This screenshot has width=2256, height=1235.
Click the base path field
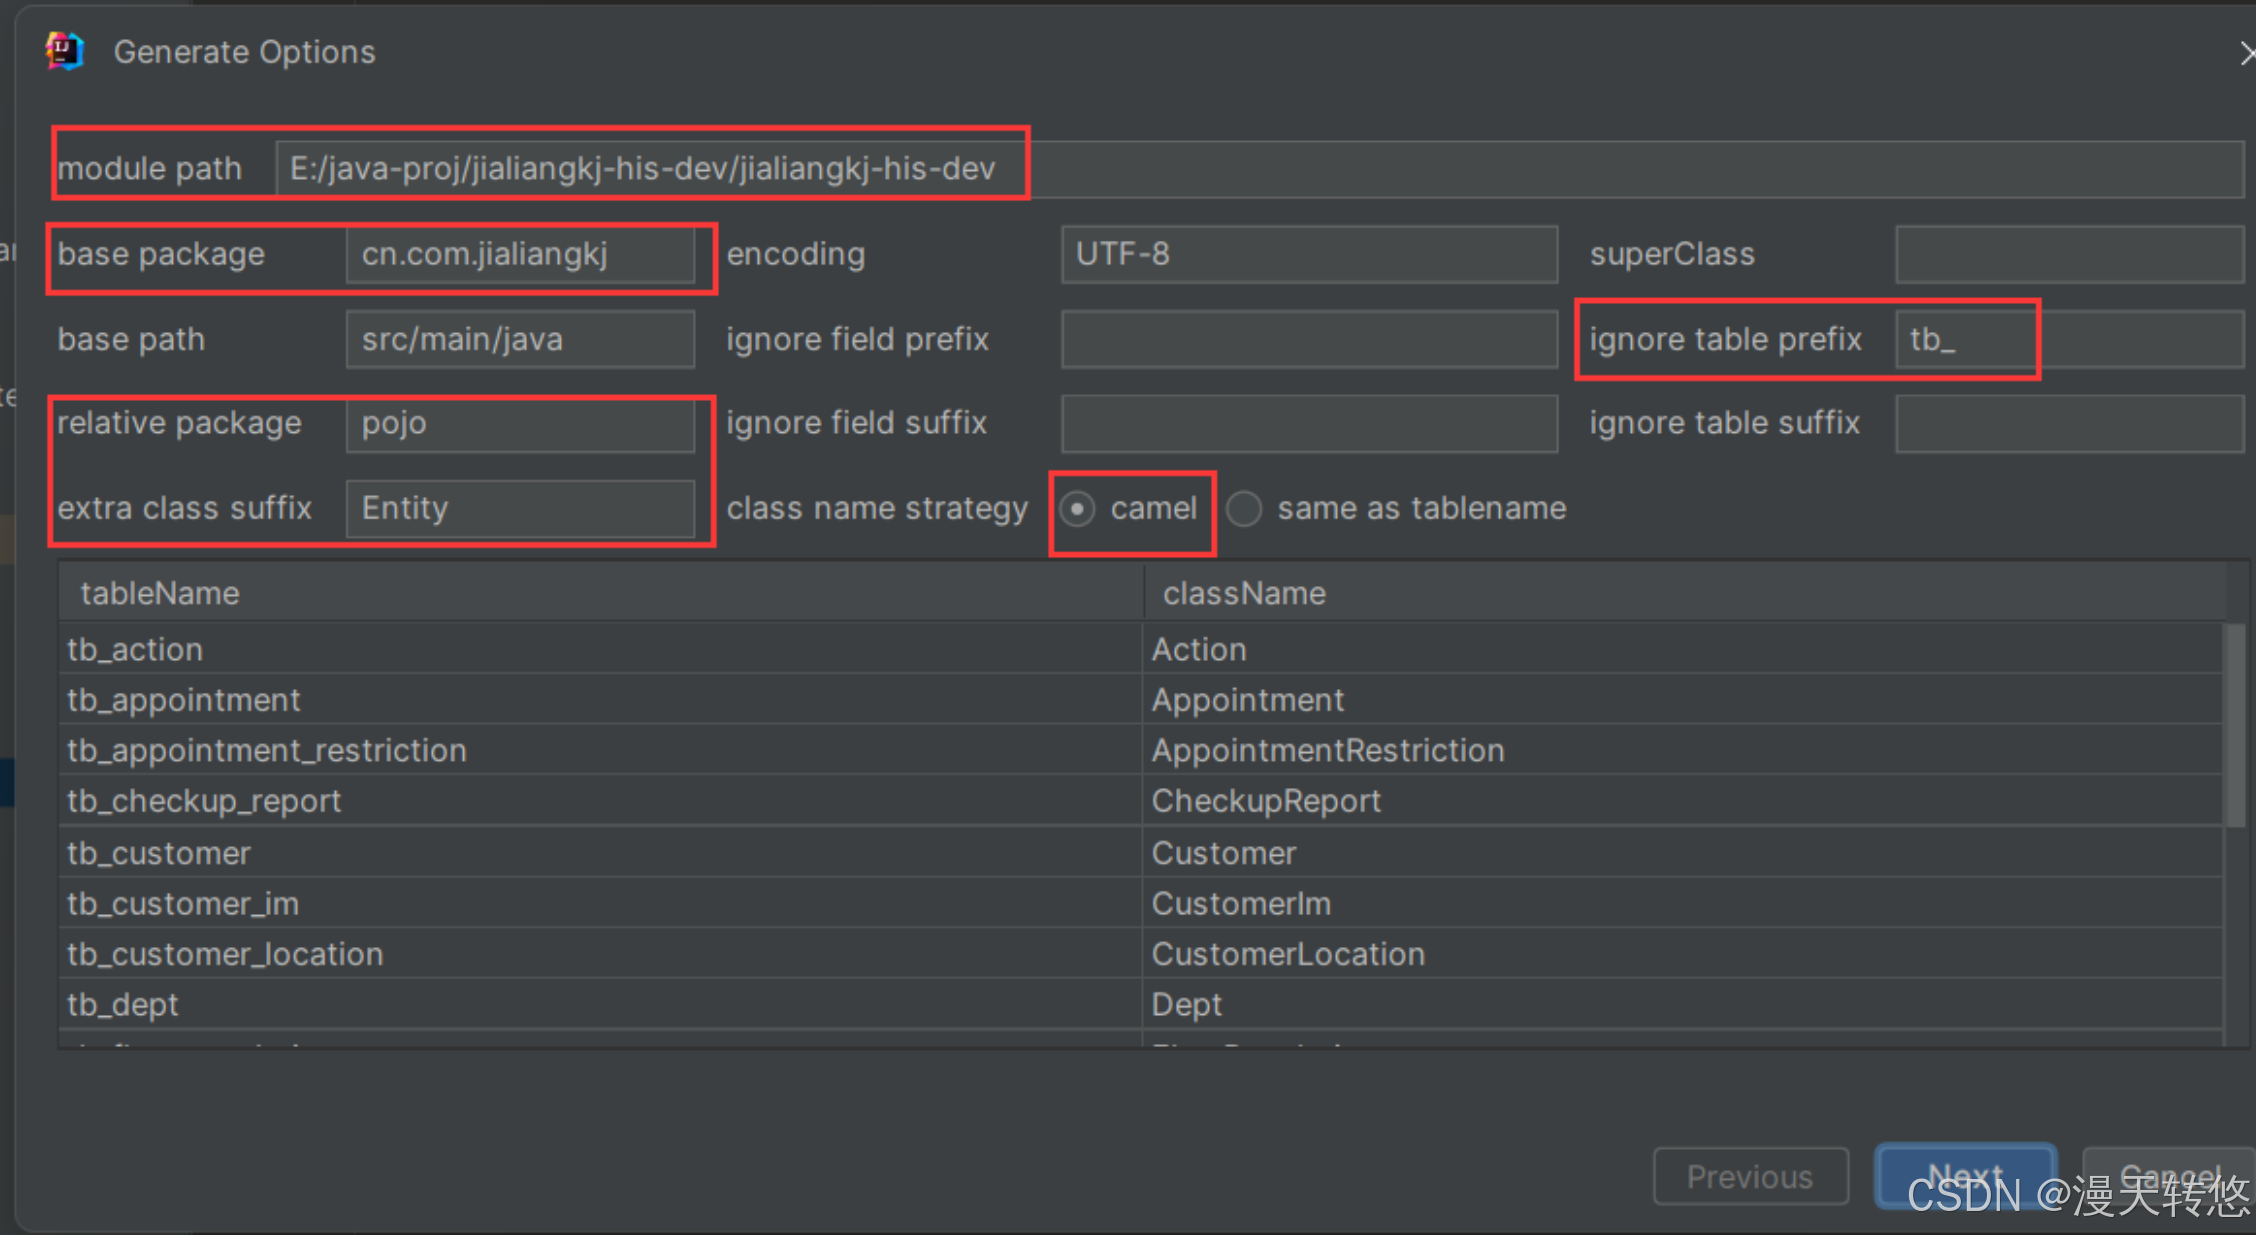tap(520, 339)
